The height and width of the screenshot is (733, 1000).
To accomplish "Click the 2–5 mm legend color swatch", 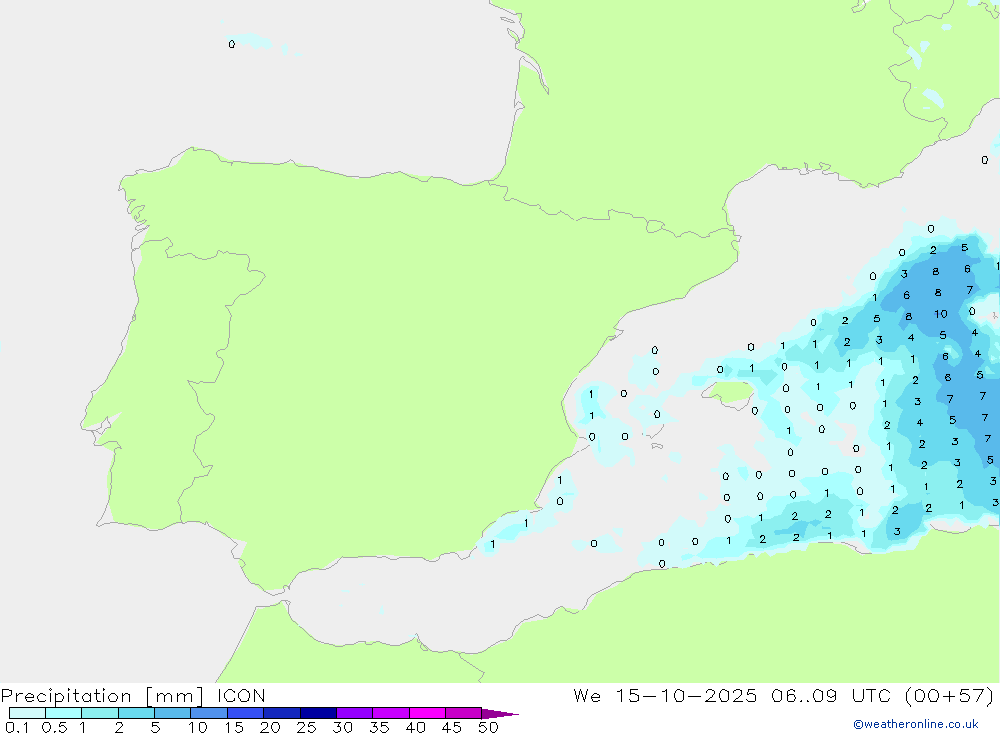I will (136, 713).
